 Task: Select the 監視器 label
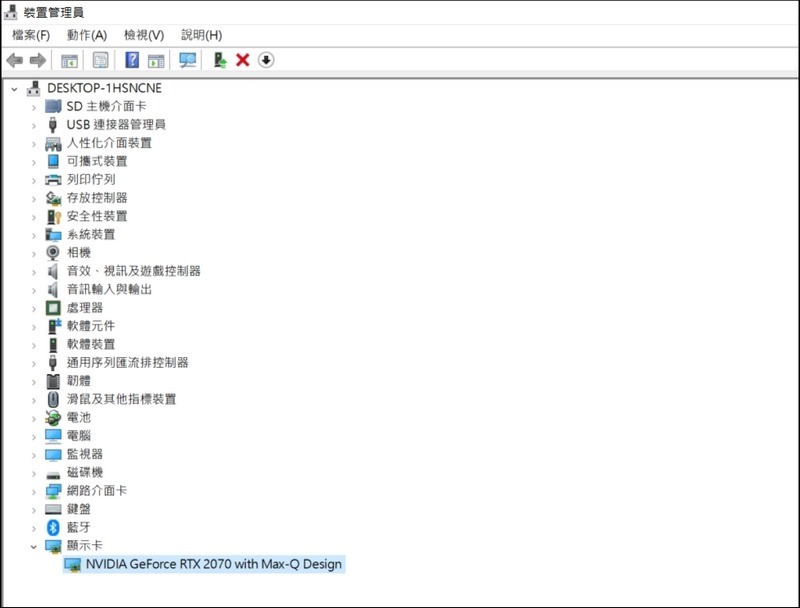(x=85, y=454)
